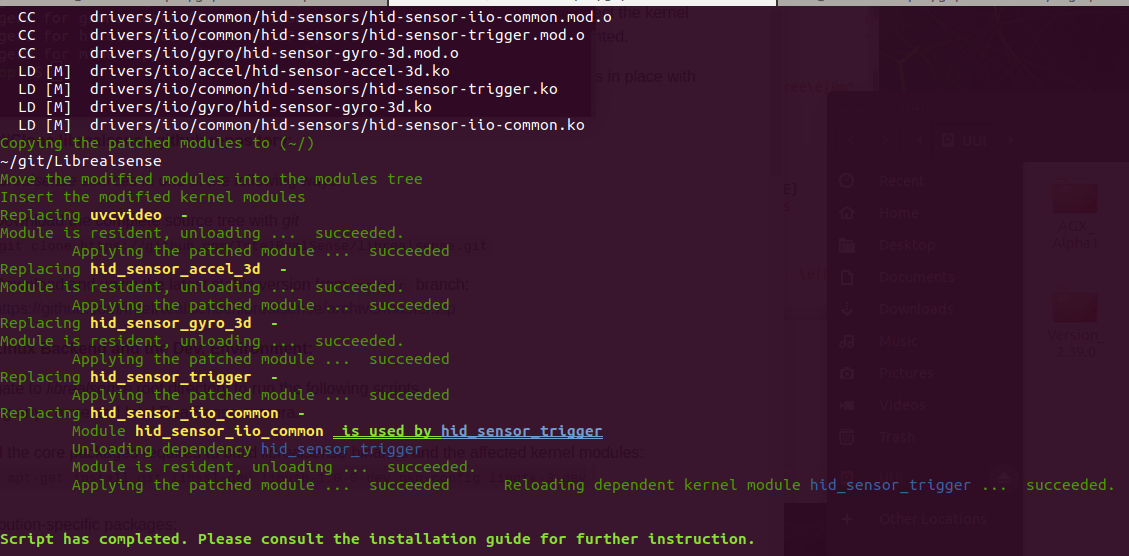Click the 'Script has completed' terminal line
The height and width of the screenshot is (556, 1129).
pyautogui.click(x=377, y=539)
